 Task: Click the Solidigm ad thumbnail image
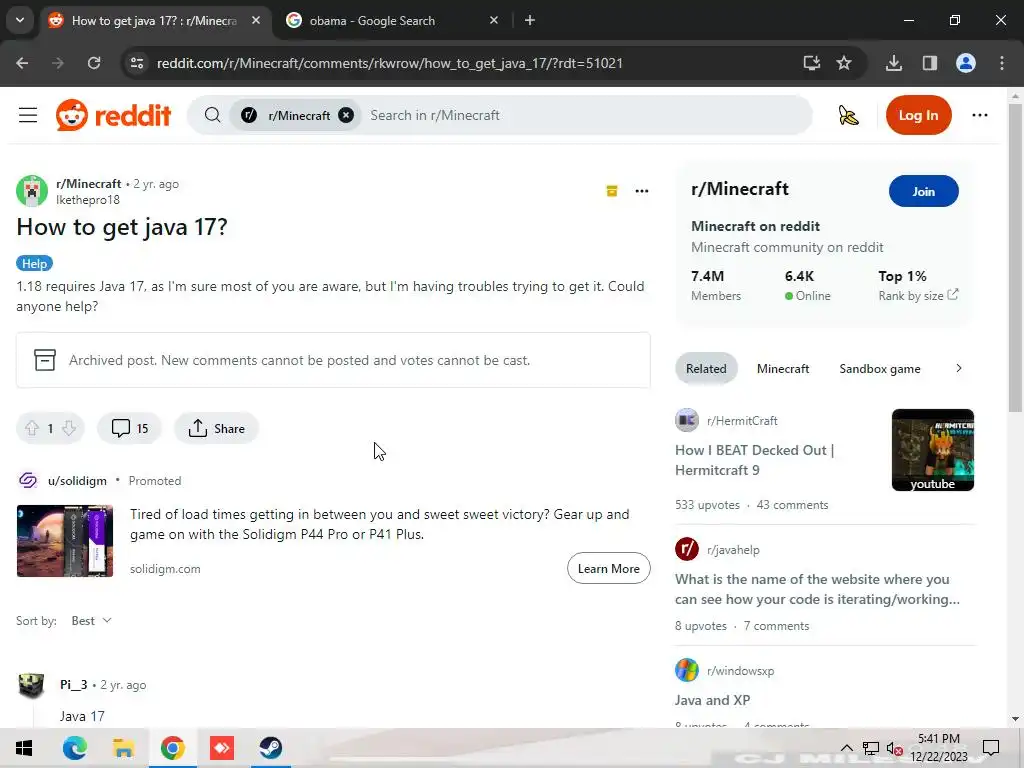tap(65, 541)
